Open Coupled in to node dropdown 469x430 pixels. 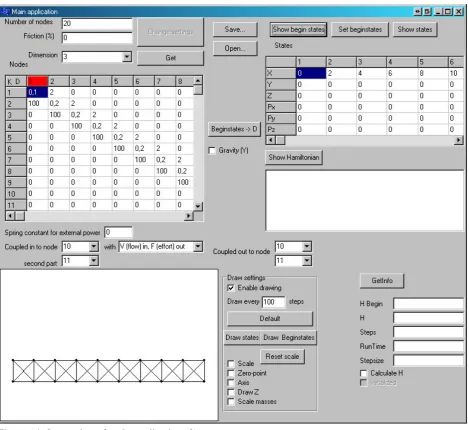[94, 247]
